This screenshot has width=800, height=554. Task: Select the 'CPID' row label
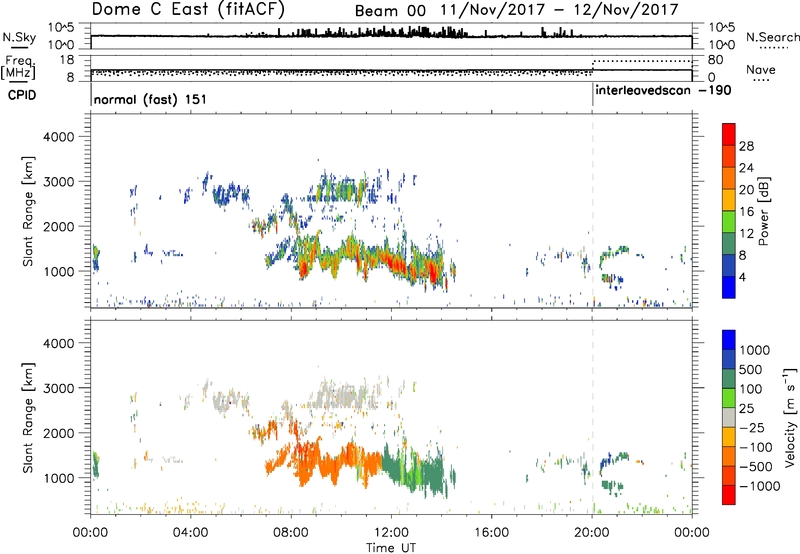(x=22, y=95)
